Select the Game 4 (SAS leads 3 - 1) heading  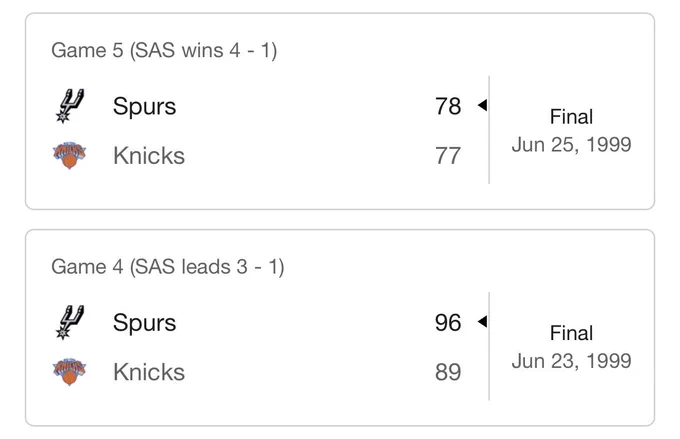[167, 267]
